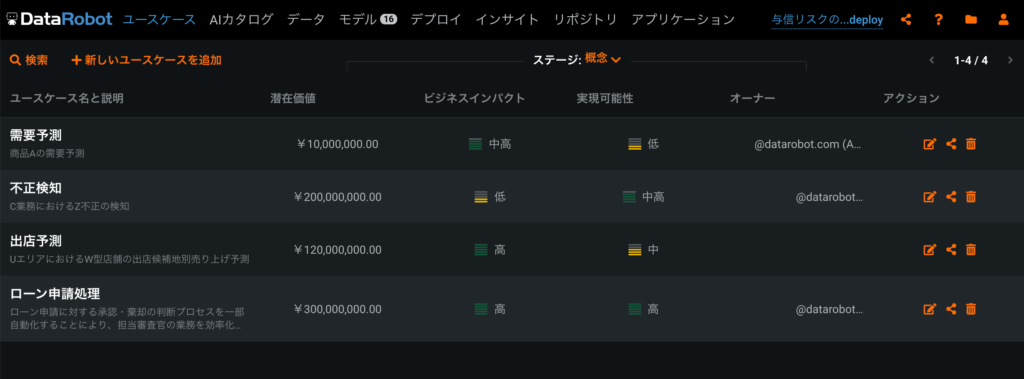
Task: Click share icon in top navigation bar
Action: click(906, 20)
